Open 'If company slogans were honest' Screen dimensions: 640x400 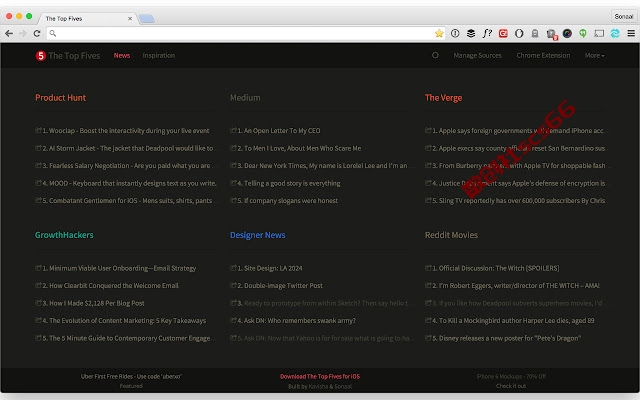tap(287, 200)
